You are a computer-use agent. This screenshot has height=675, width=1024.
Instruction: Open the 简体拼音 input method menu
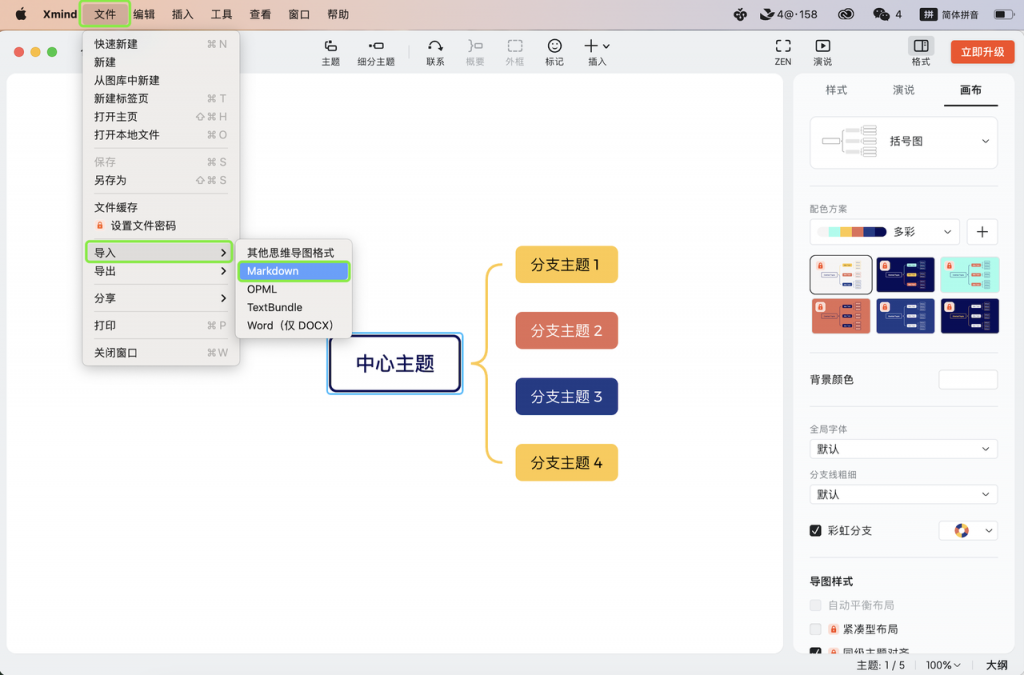[x=949, y=14]
